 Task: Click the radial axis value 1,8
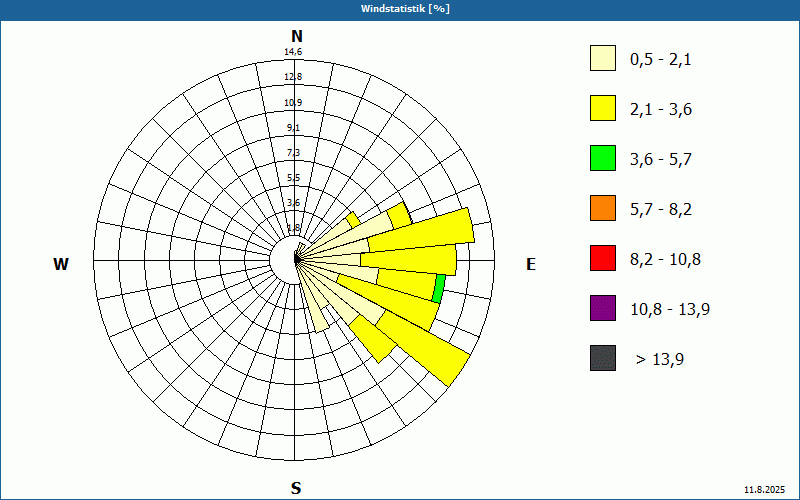[x=293, y=228]
